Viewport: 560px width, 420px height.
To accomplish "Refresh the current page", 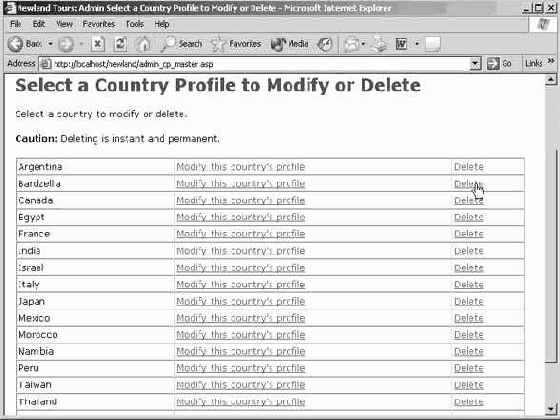I will click(x=120, y=44).
